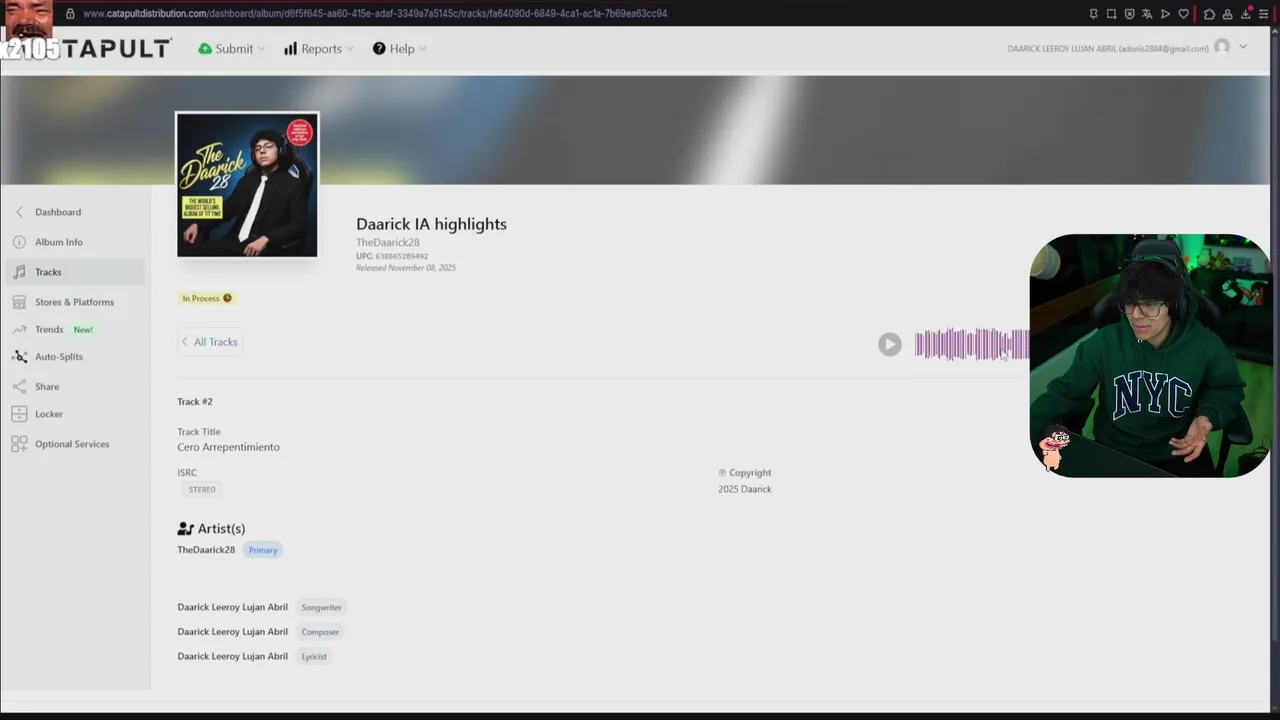The width and height of the screenshot is (1280, 720).
Task: Click the Cero Arrepentimiento track title
Action: pyautogui.click(x=228, y=447)
